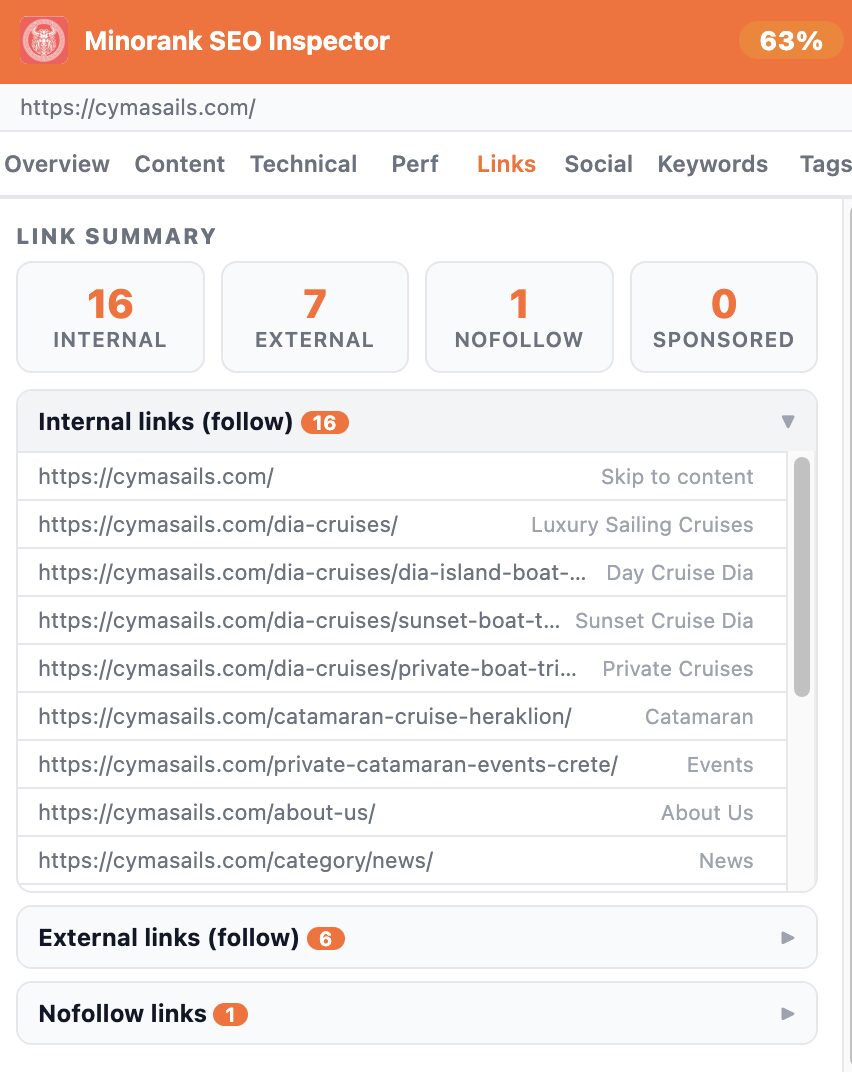Click the 'Events' anchor text
This screenshot has width=852, height=1072.
720,764
